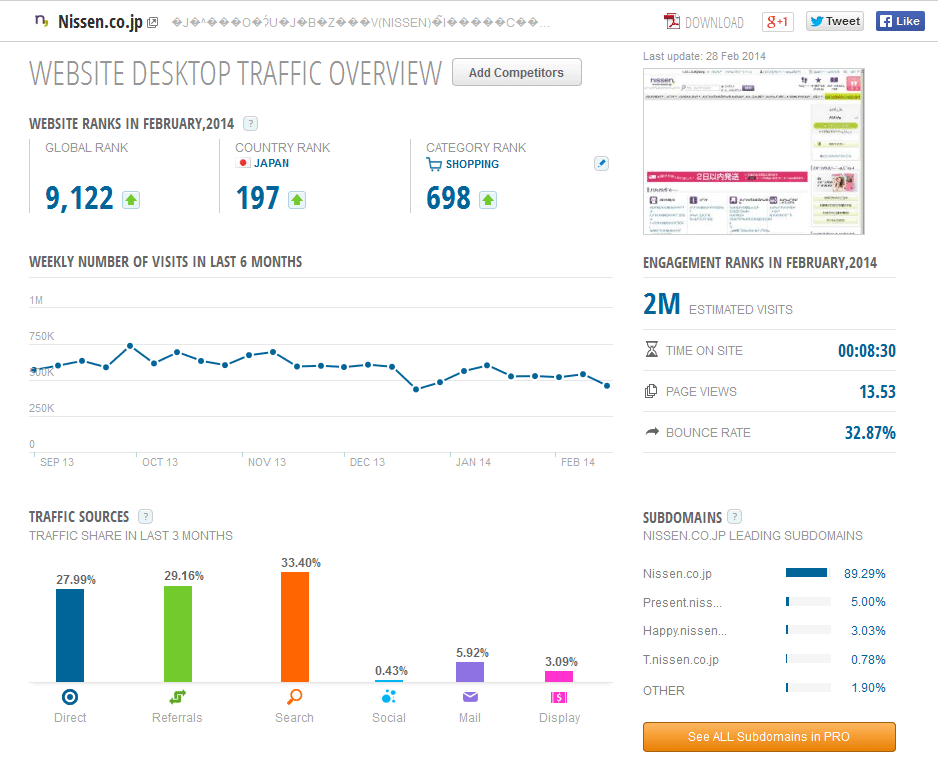938x765 pixels.
Task: Click the Facebook Like button
Action: (x=900, y=21)
